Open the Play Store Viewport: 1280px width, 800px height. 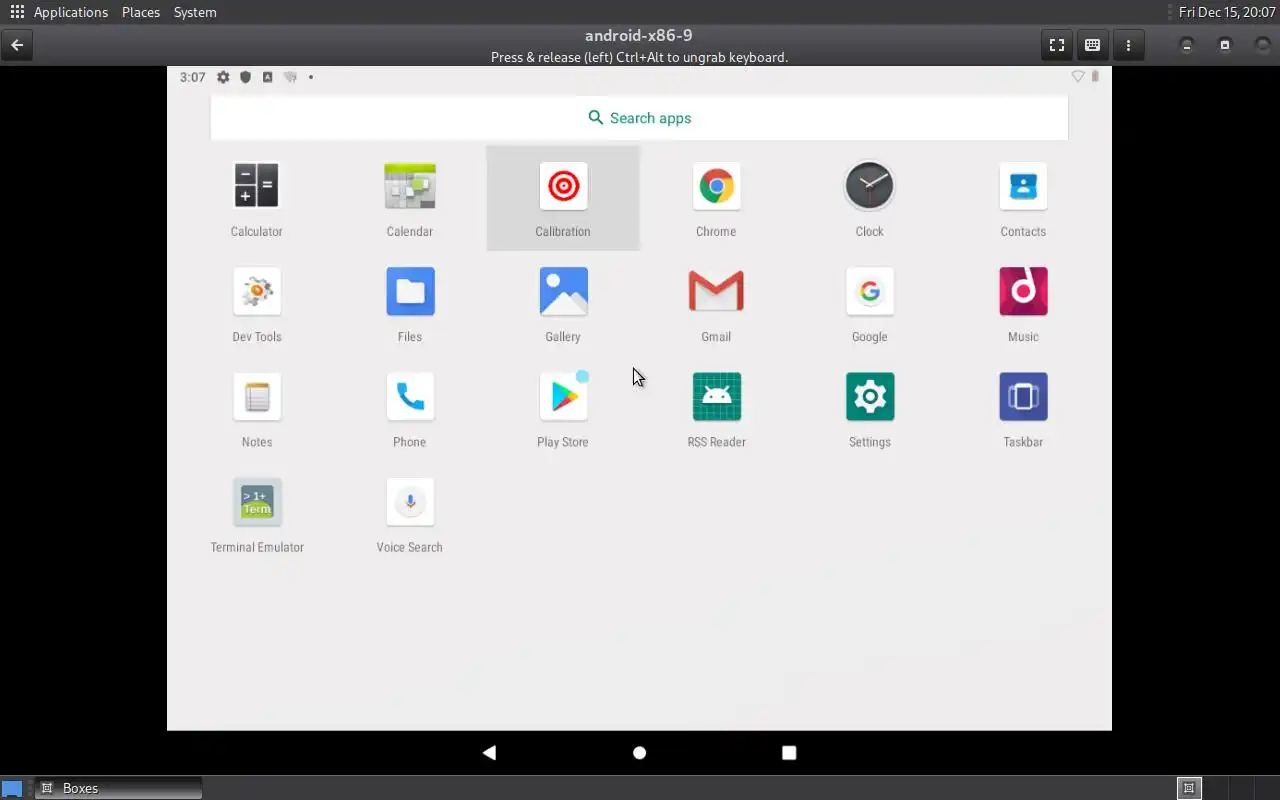coord(563,409)
